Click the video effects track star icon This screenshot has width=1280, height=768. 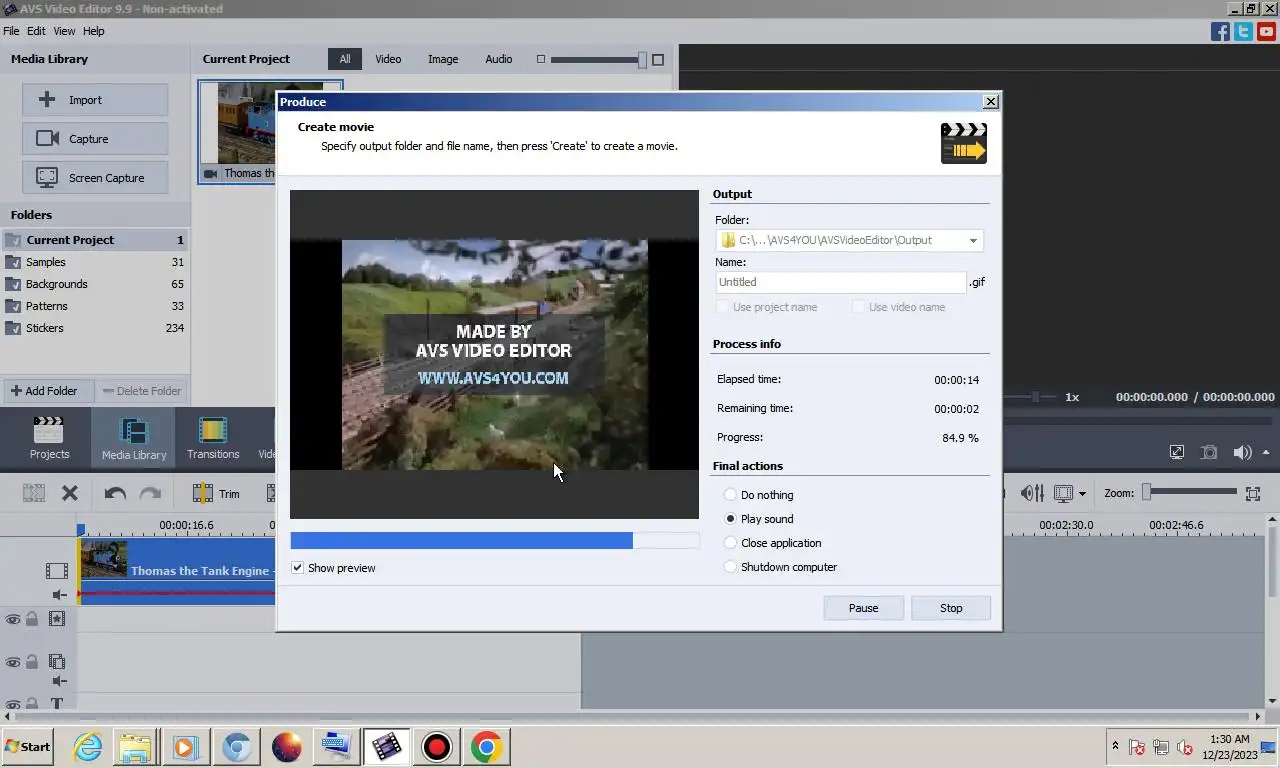(x=57, y=619)
